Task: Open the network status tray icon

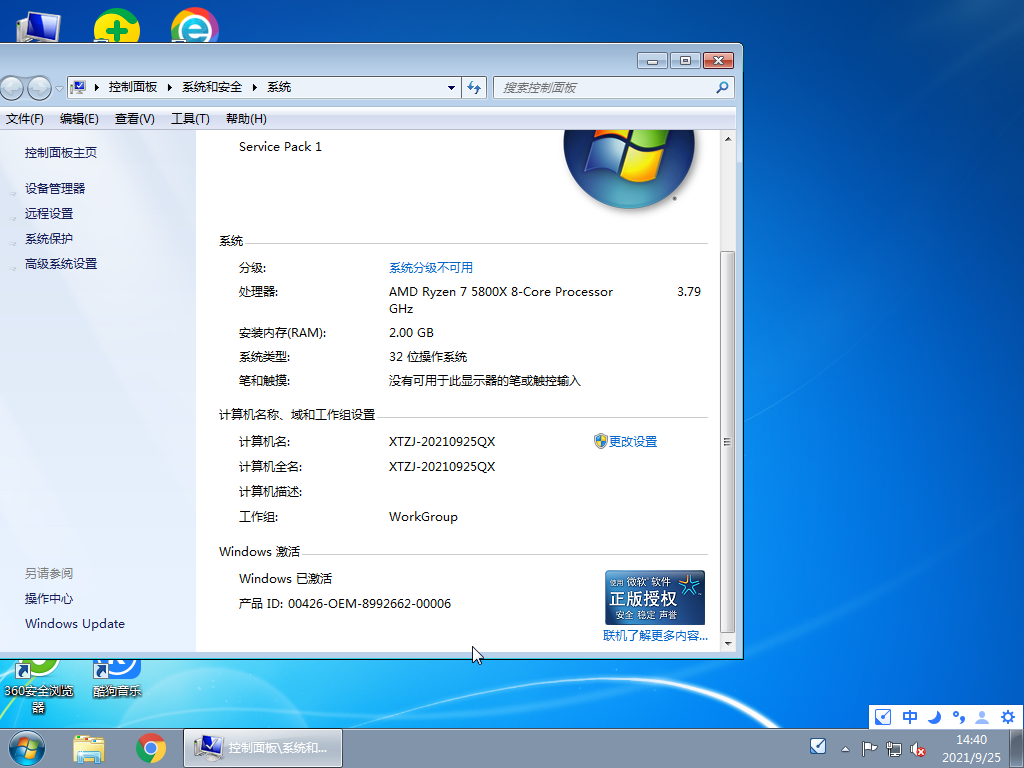Action: [894, 747]
